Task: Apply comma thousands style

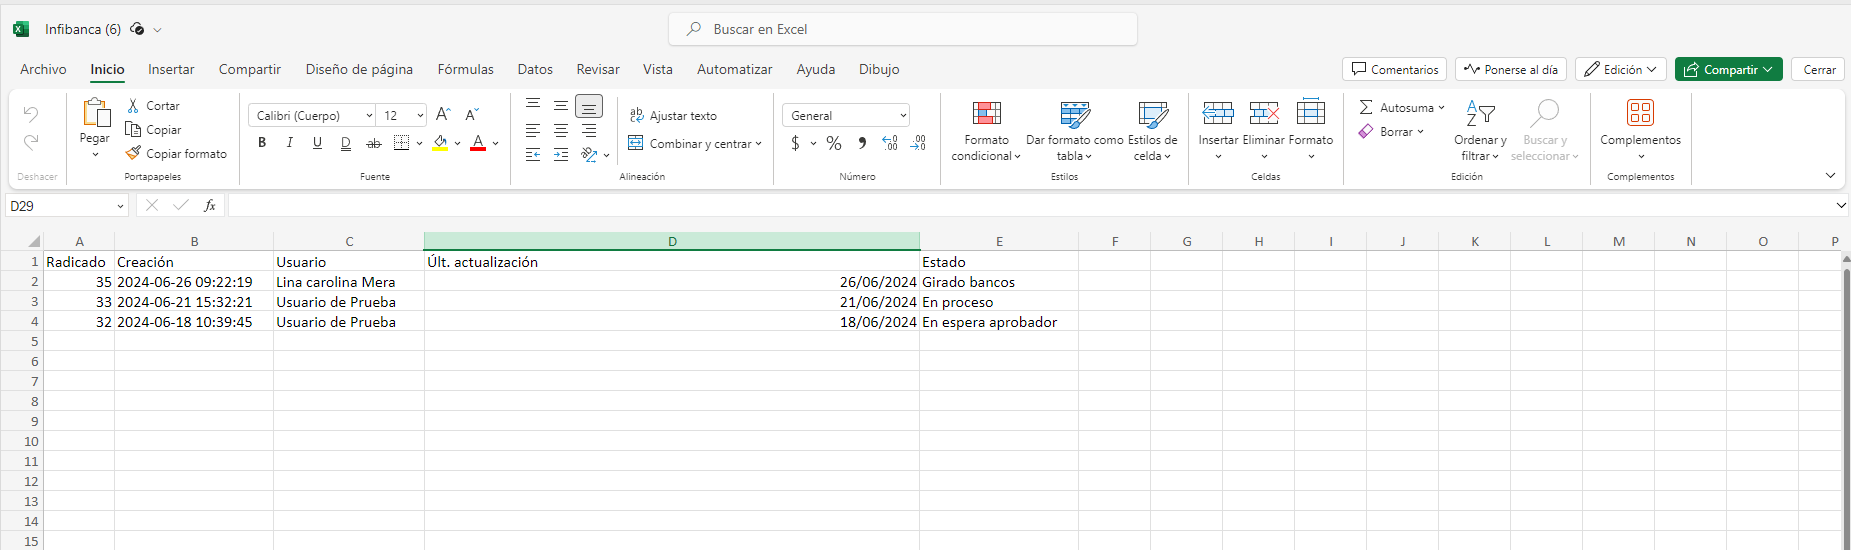Action: click(x=862, y=143)
